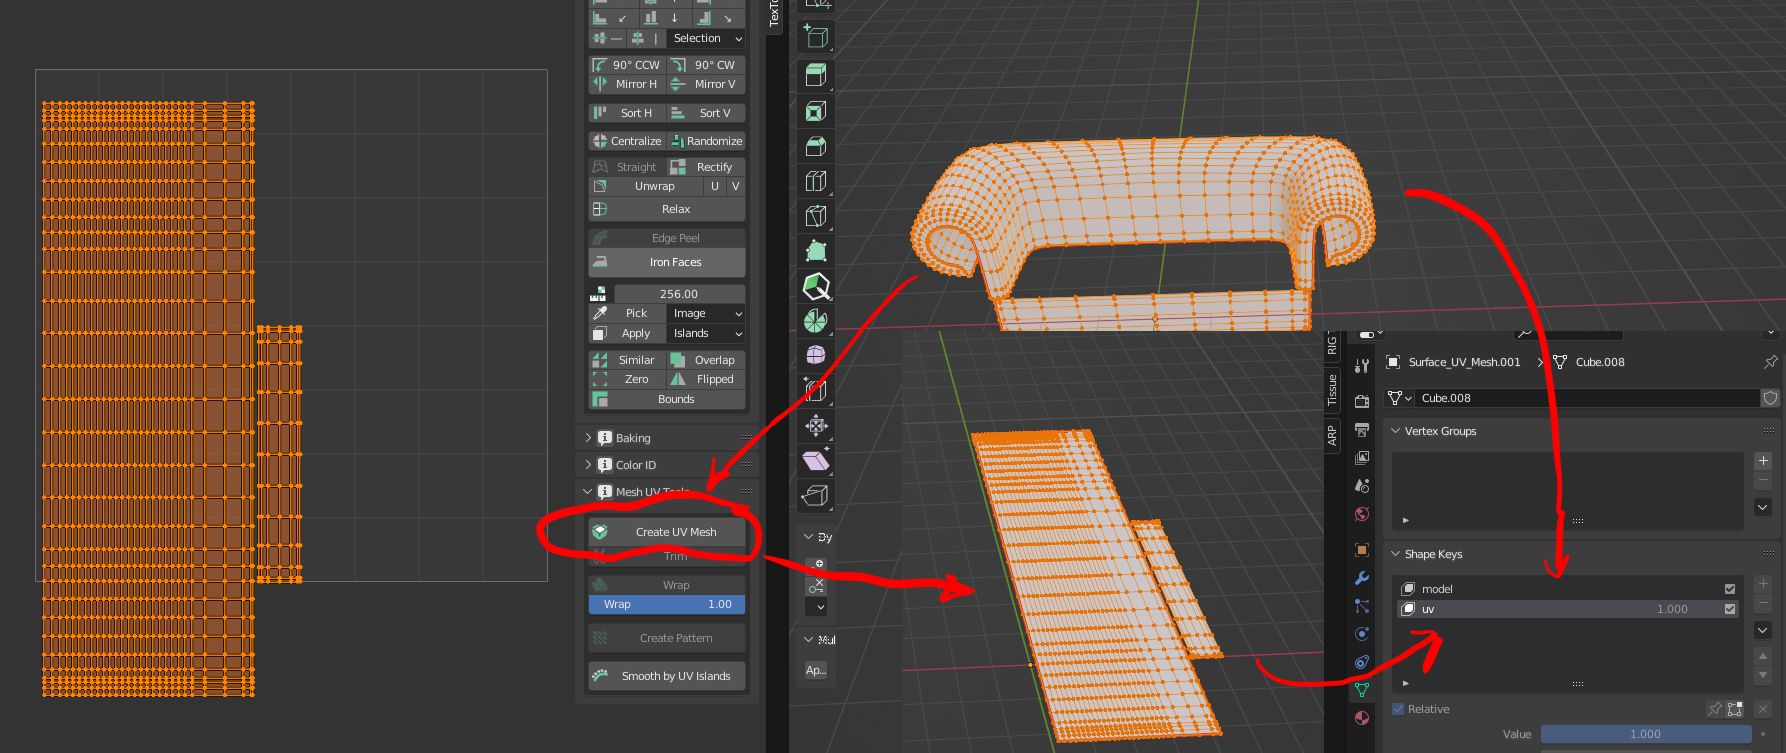The width and height of the screenshot is (1786, 753).
Task: Click the blue Wrap value slider
Action: point(667,604)
